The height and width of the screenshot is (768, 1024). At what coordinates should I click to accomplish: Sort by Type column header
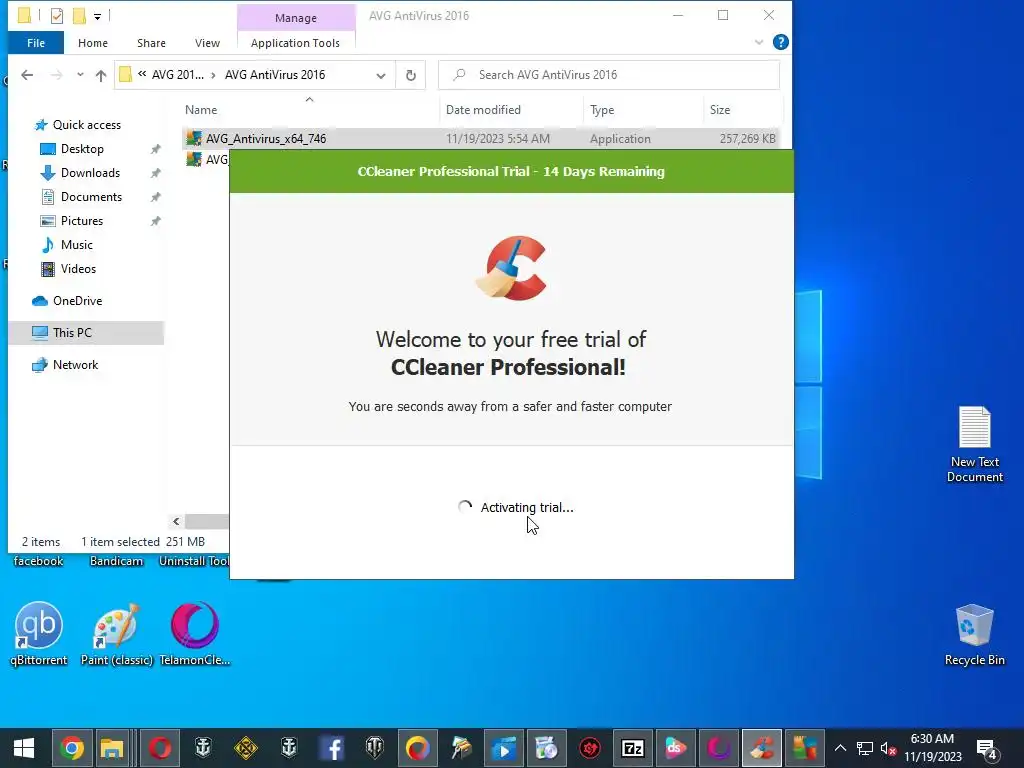(x=602, y=110)
